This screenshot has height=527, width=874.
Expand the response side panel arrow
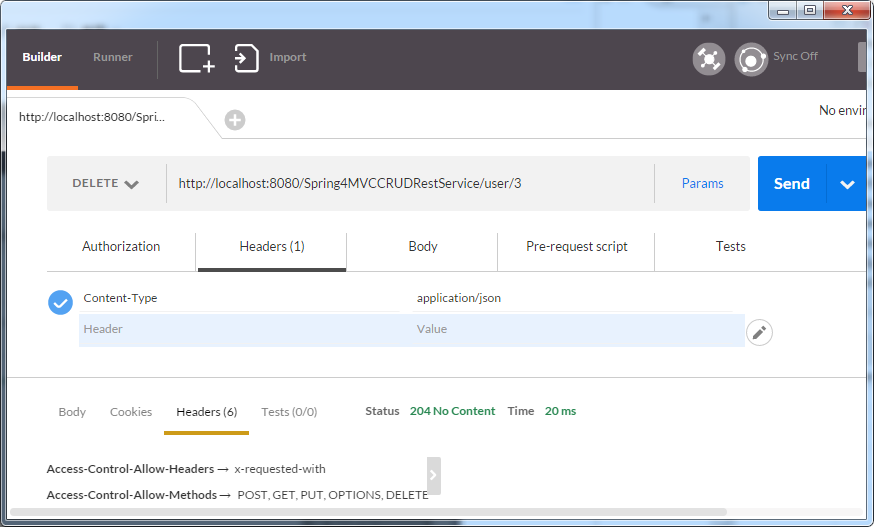tap(434, 476)
